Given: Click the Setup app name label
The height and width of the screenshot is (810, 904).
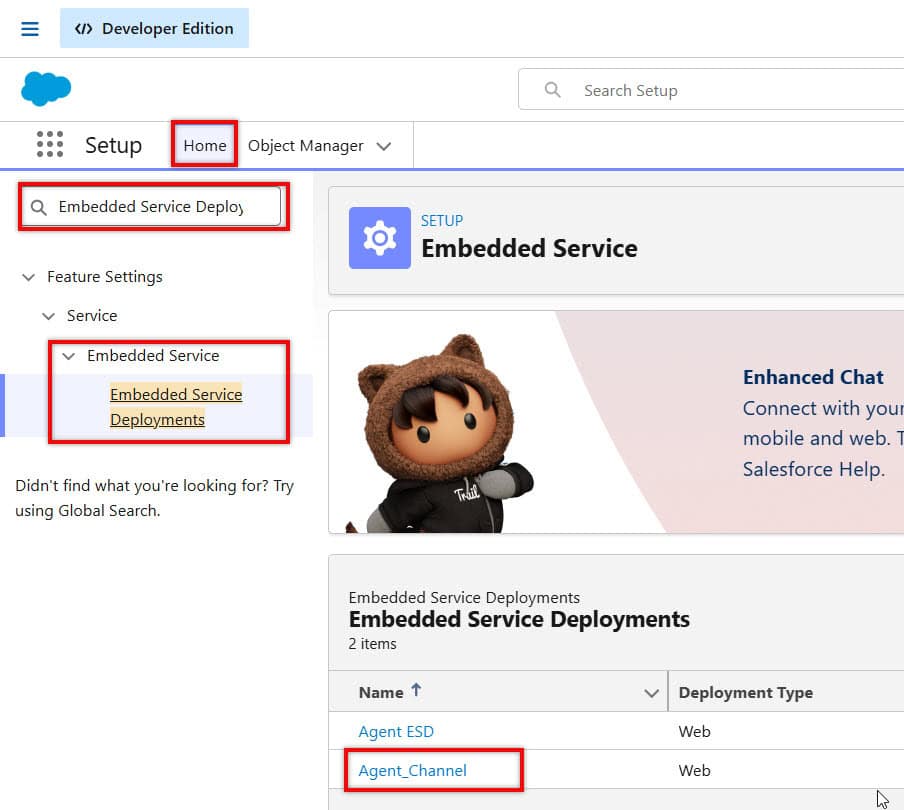Looking at the screenshot, I should (114, 145).
